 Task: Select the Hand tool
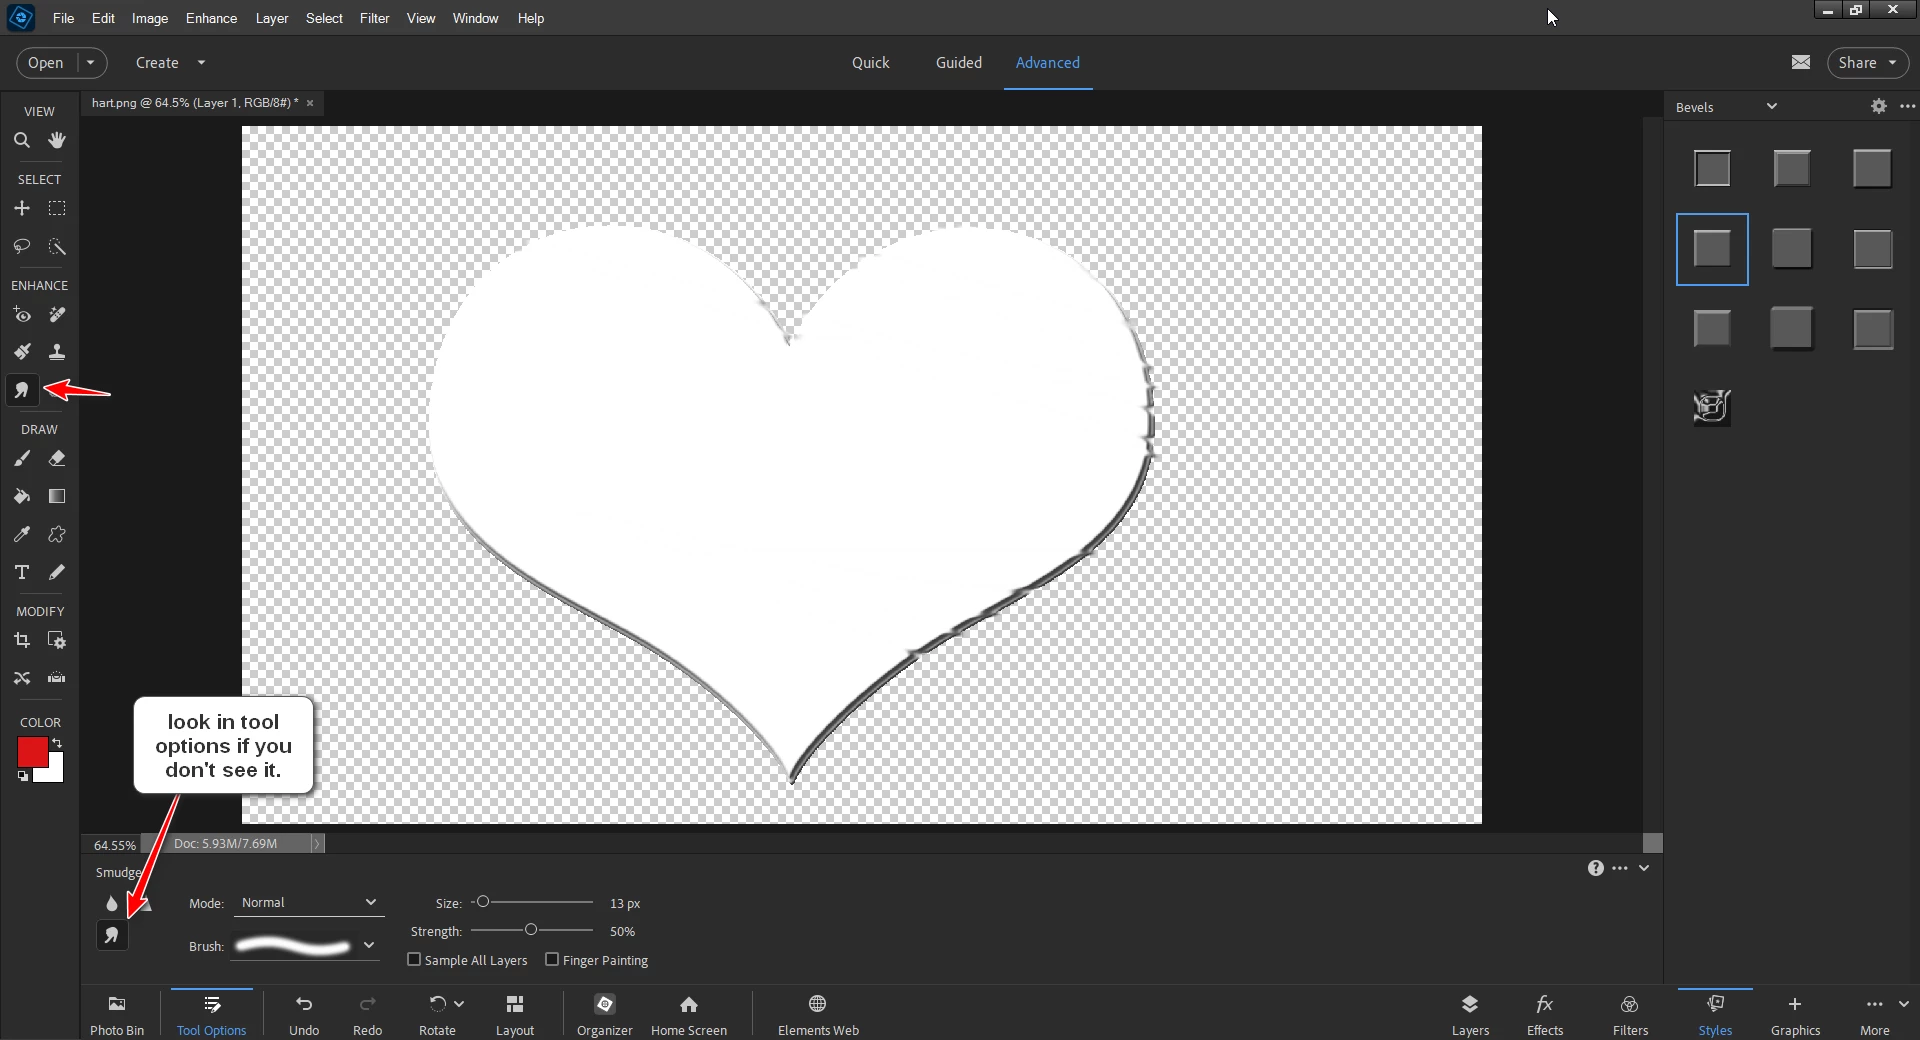pyautogui.click(x=57, y=141)
